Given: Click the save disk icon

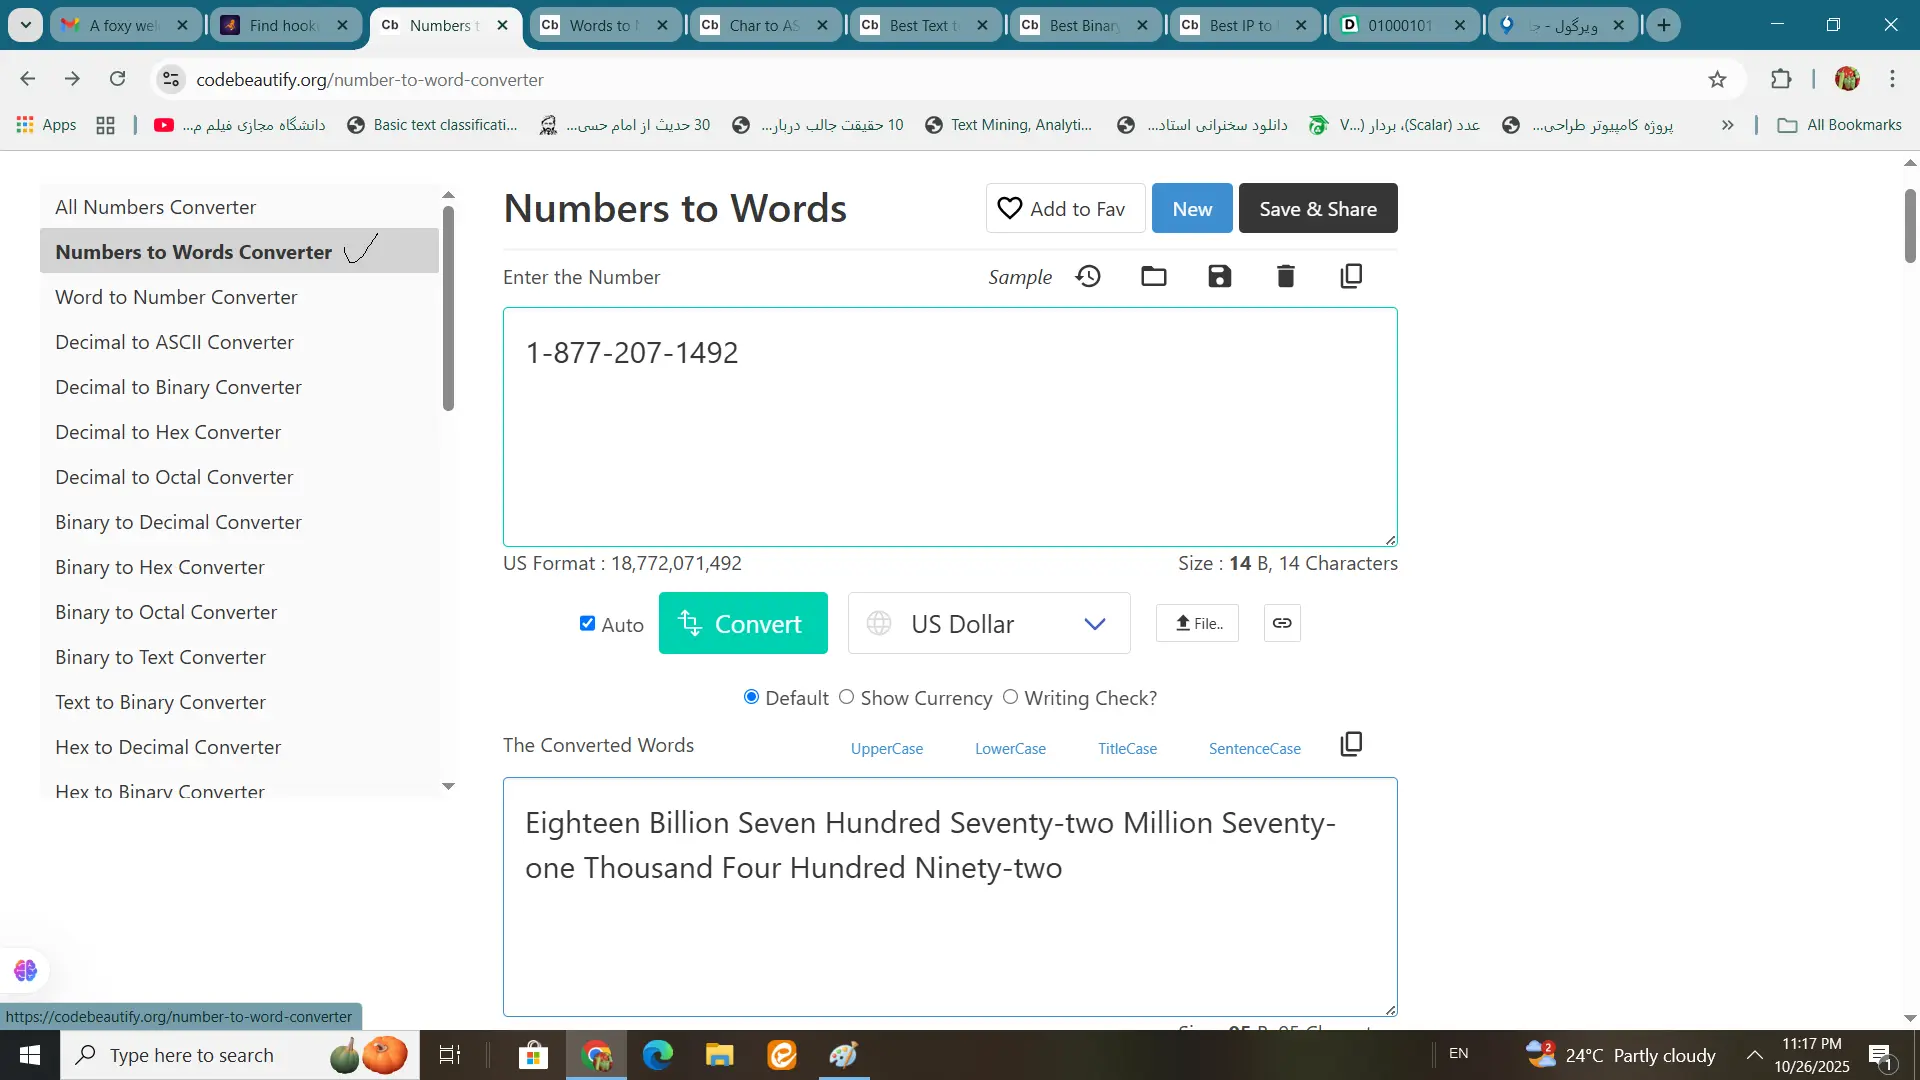Looking at the screenshot, I should [x=1219, y=277].
